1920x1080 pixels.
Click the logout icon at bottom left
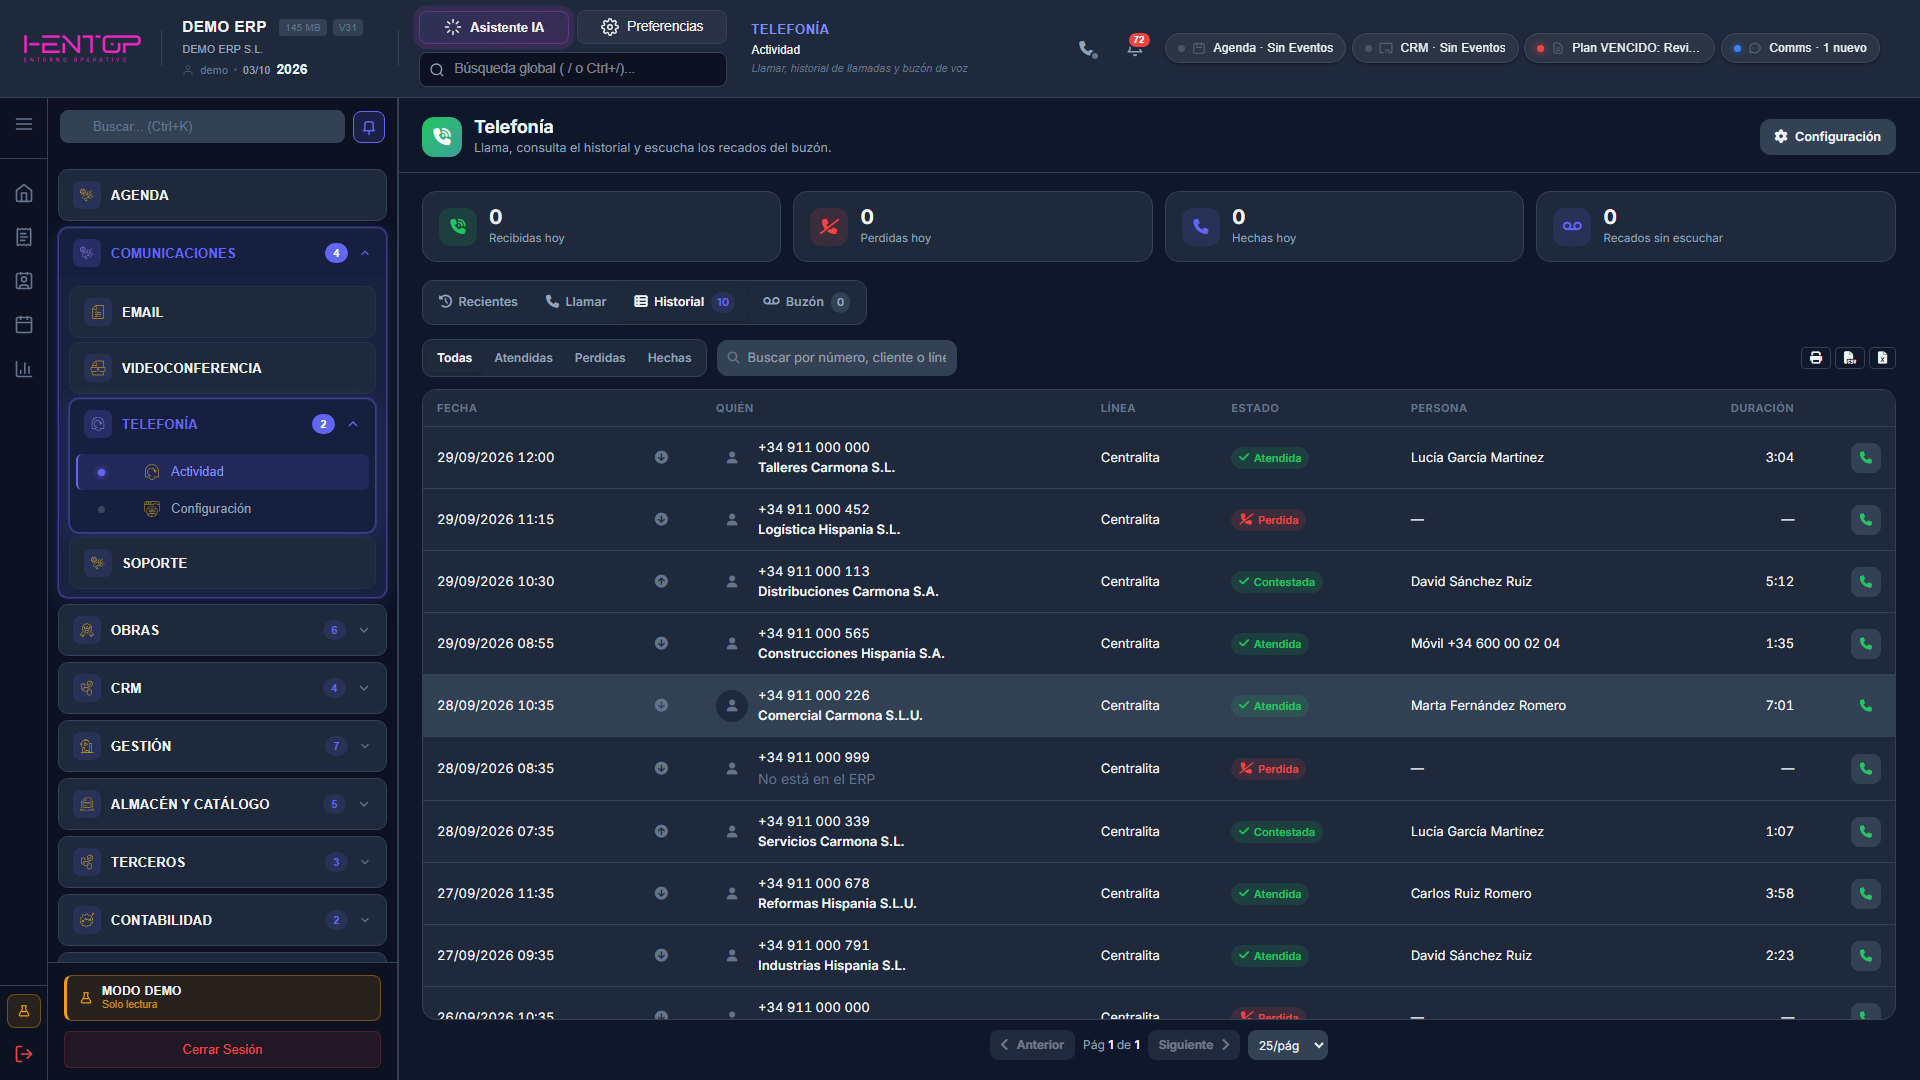point(24,1054)
